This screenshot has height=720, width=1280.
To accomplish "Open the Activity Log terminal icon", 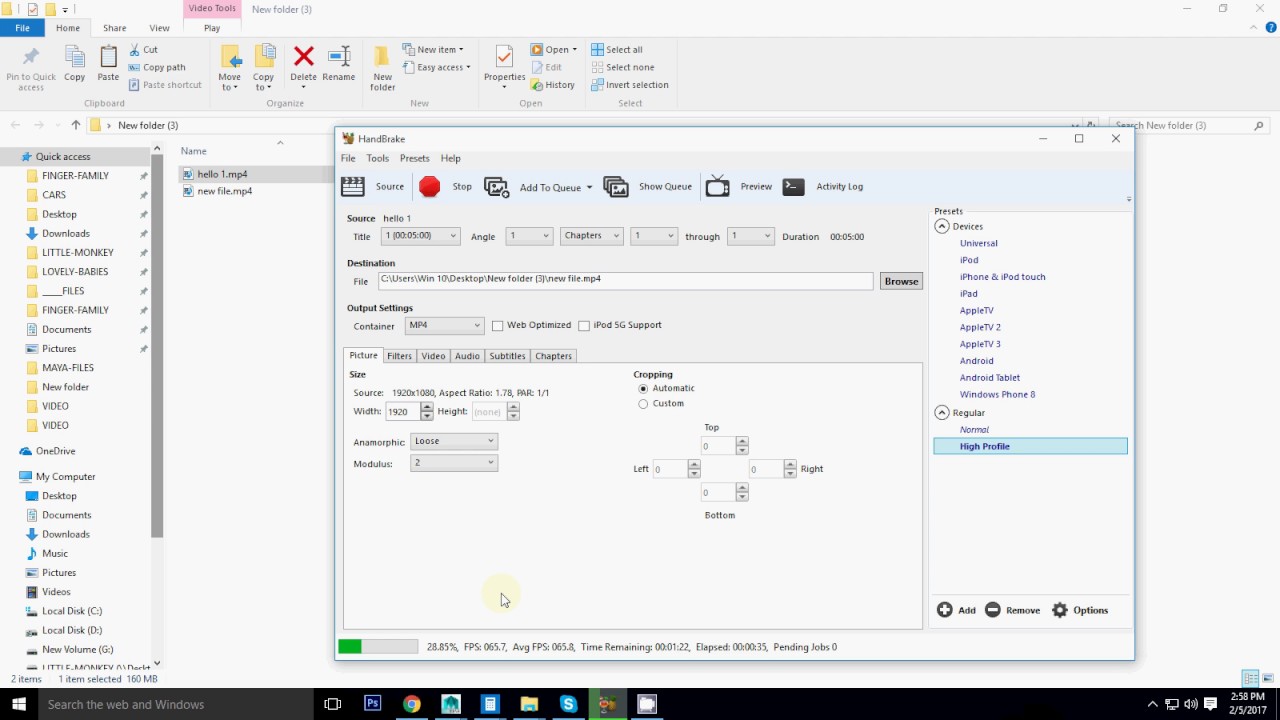I will tap(793, 186).
